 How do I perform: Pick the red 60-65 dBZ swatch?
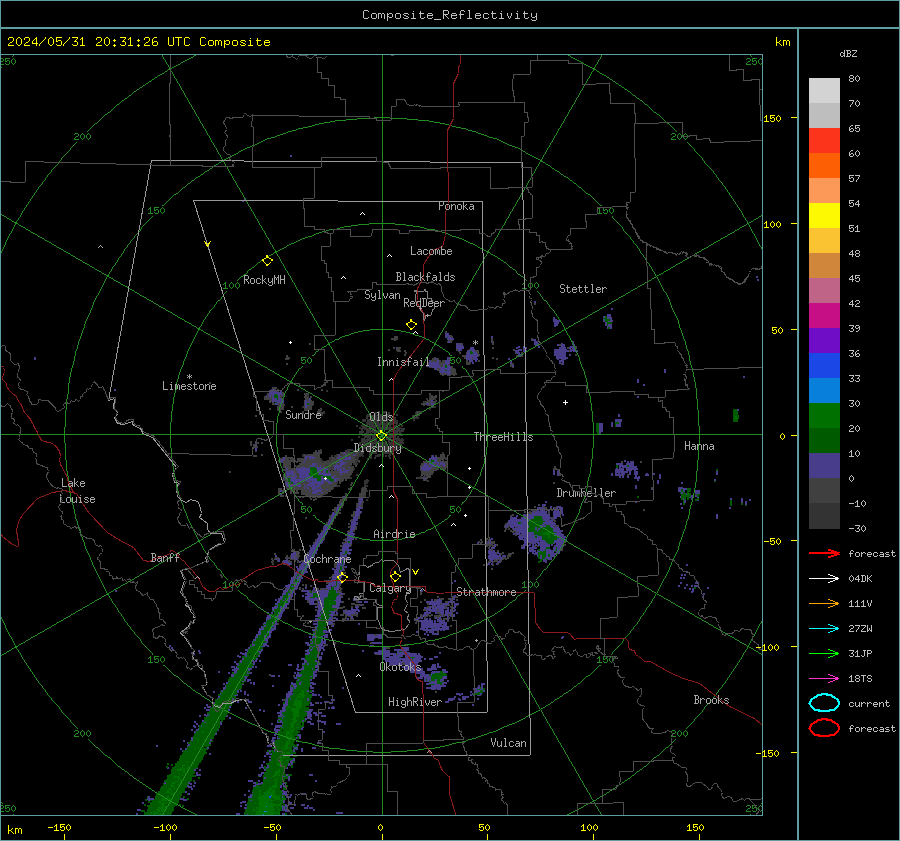(x=824, y=140)
